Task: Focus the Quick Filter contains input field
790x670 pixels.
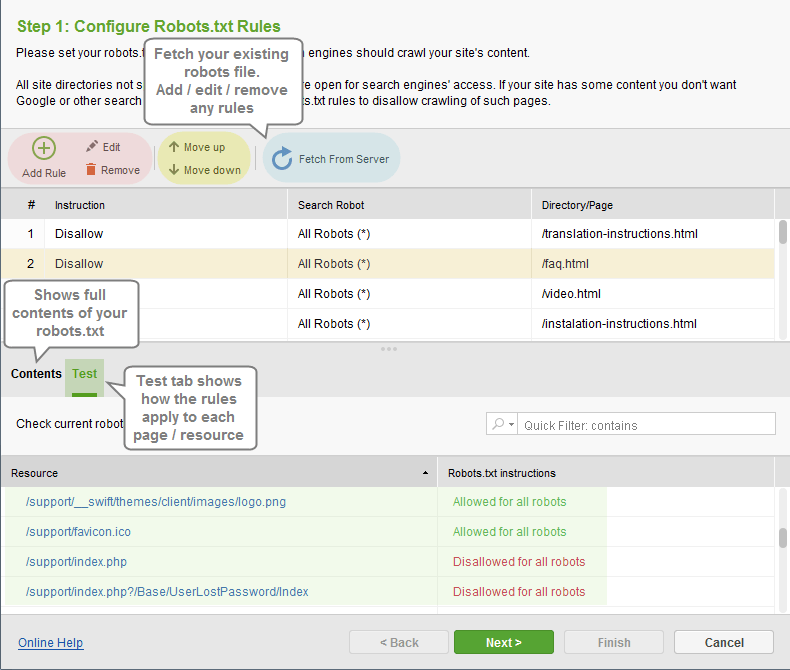Action: pos(646,425)
